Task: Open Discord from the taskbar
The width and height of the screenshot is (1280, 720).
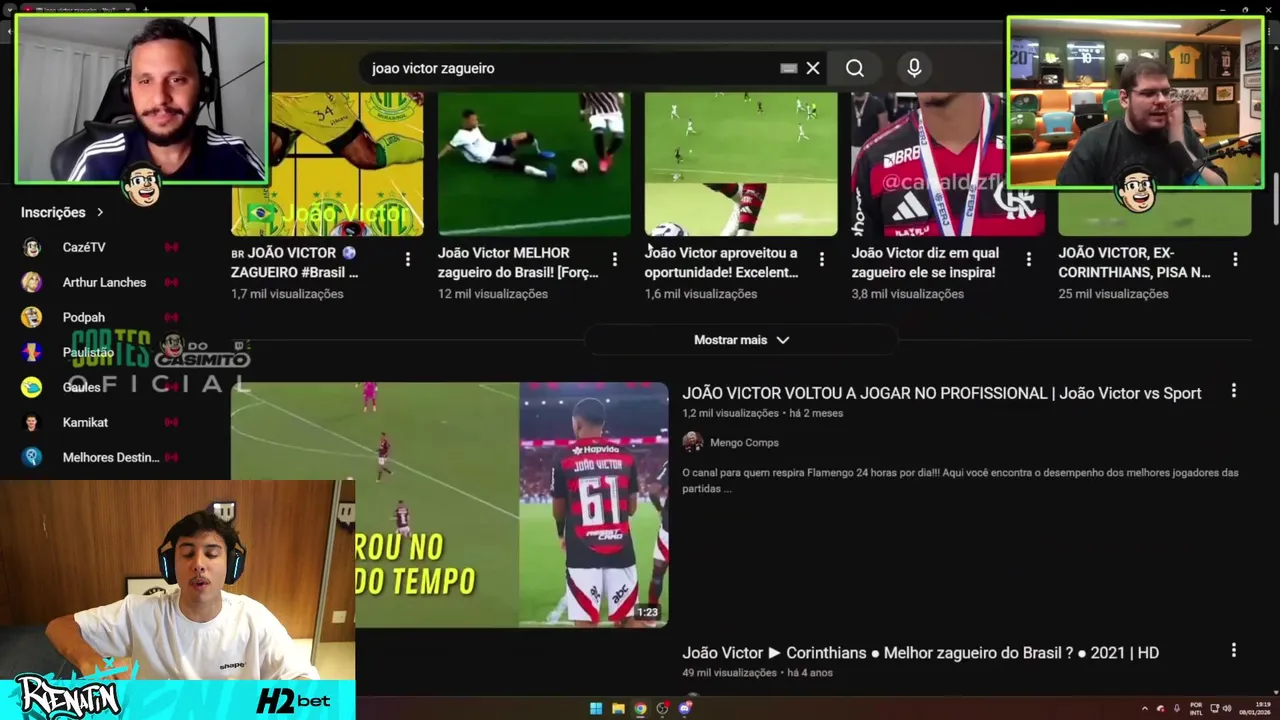Action: (684, 708)
